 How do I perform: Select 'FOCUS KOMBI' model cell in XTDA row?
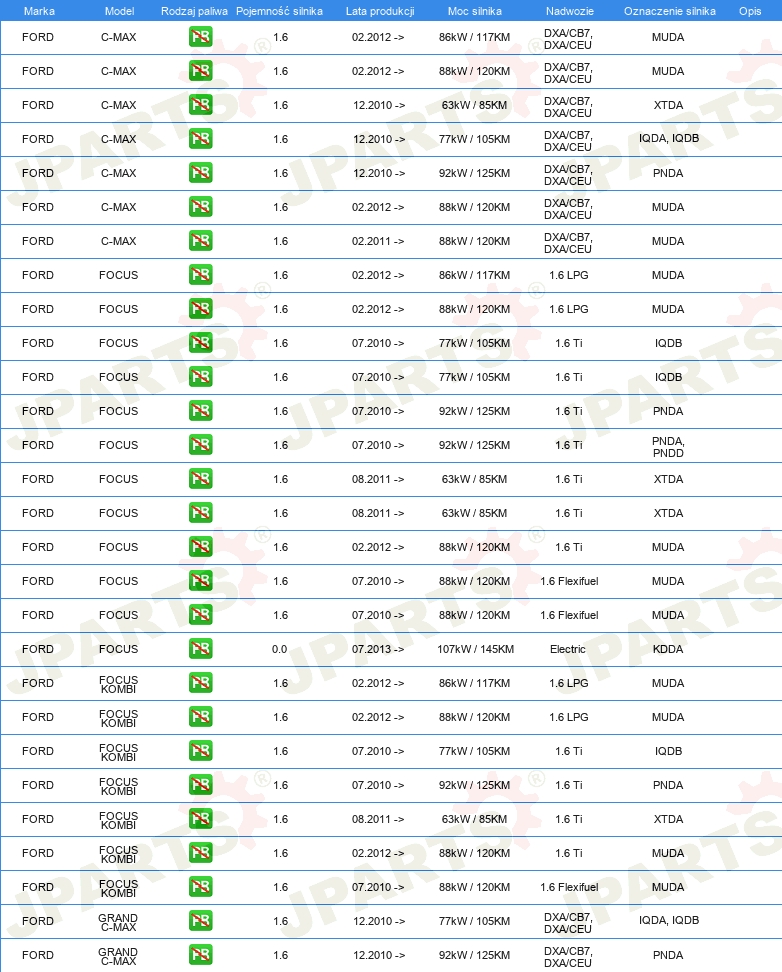point(118,820)
